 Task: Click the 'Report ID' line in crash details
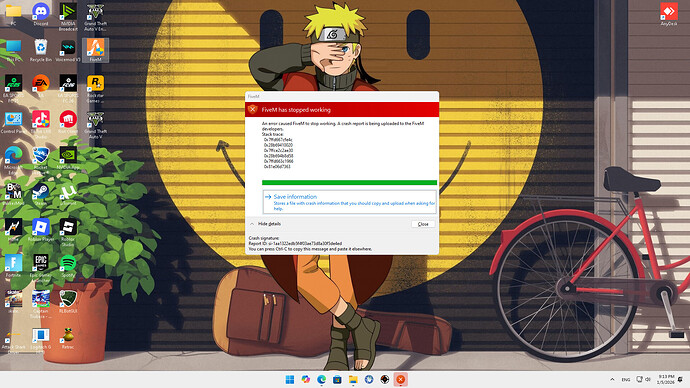tap(295, 243)
